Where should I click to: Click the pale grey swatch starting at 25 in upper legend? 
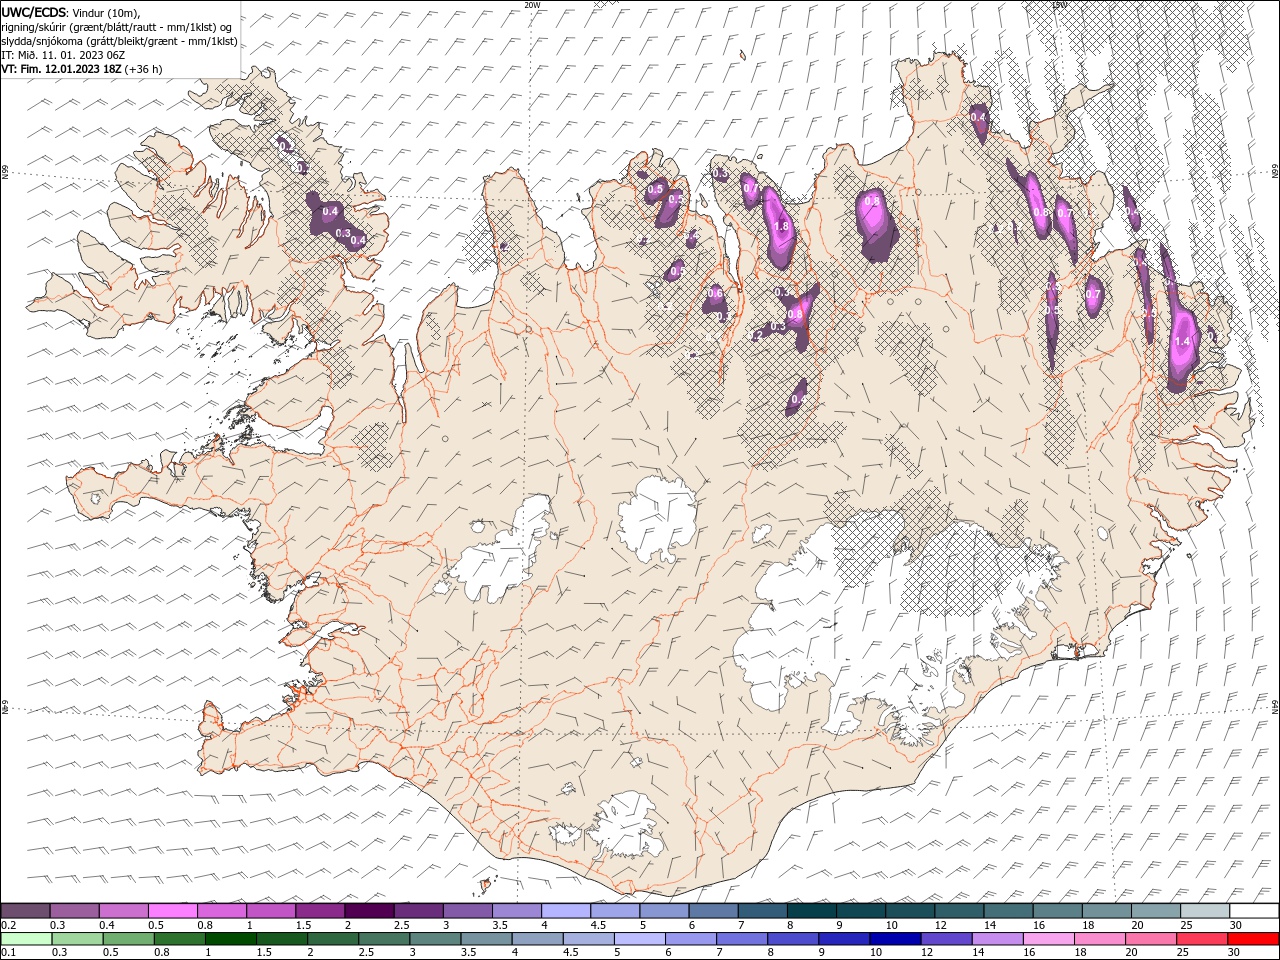[x=1205, y=911]
